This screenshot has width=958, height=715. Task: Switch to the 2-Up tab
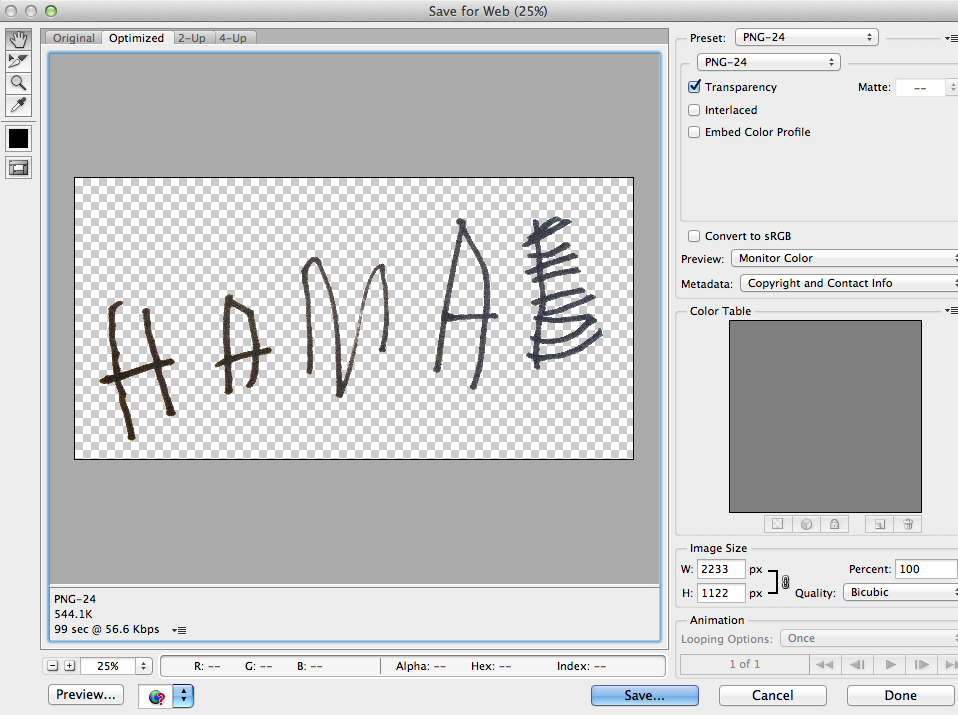(192, 38)
